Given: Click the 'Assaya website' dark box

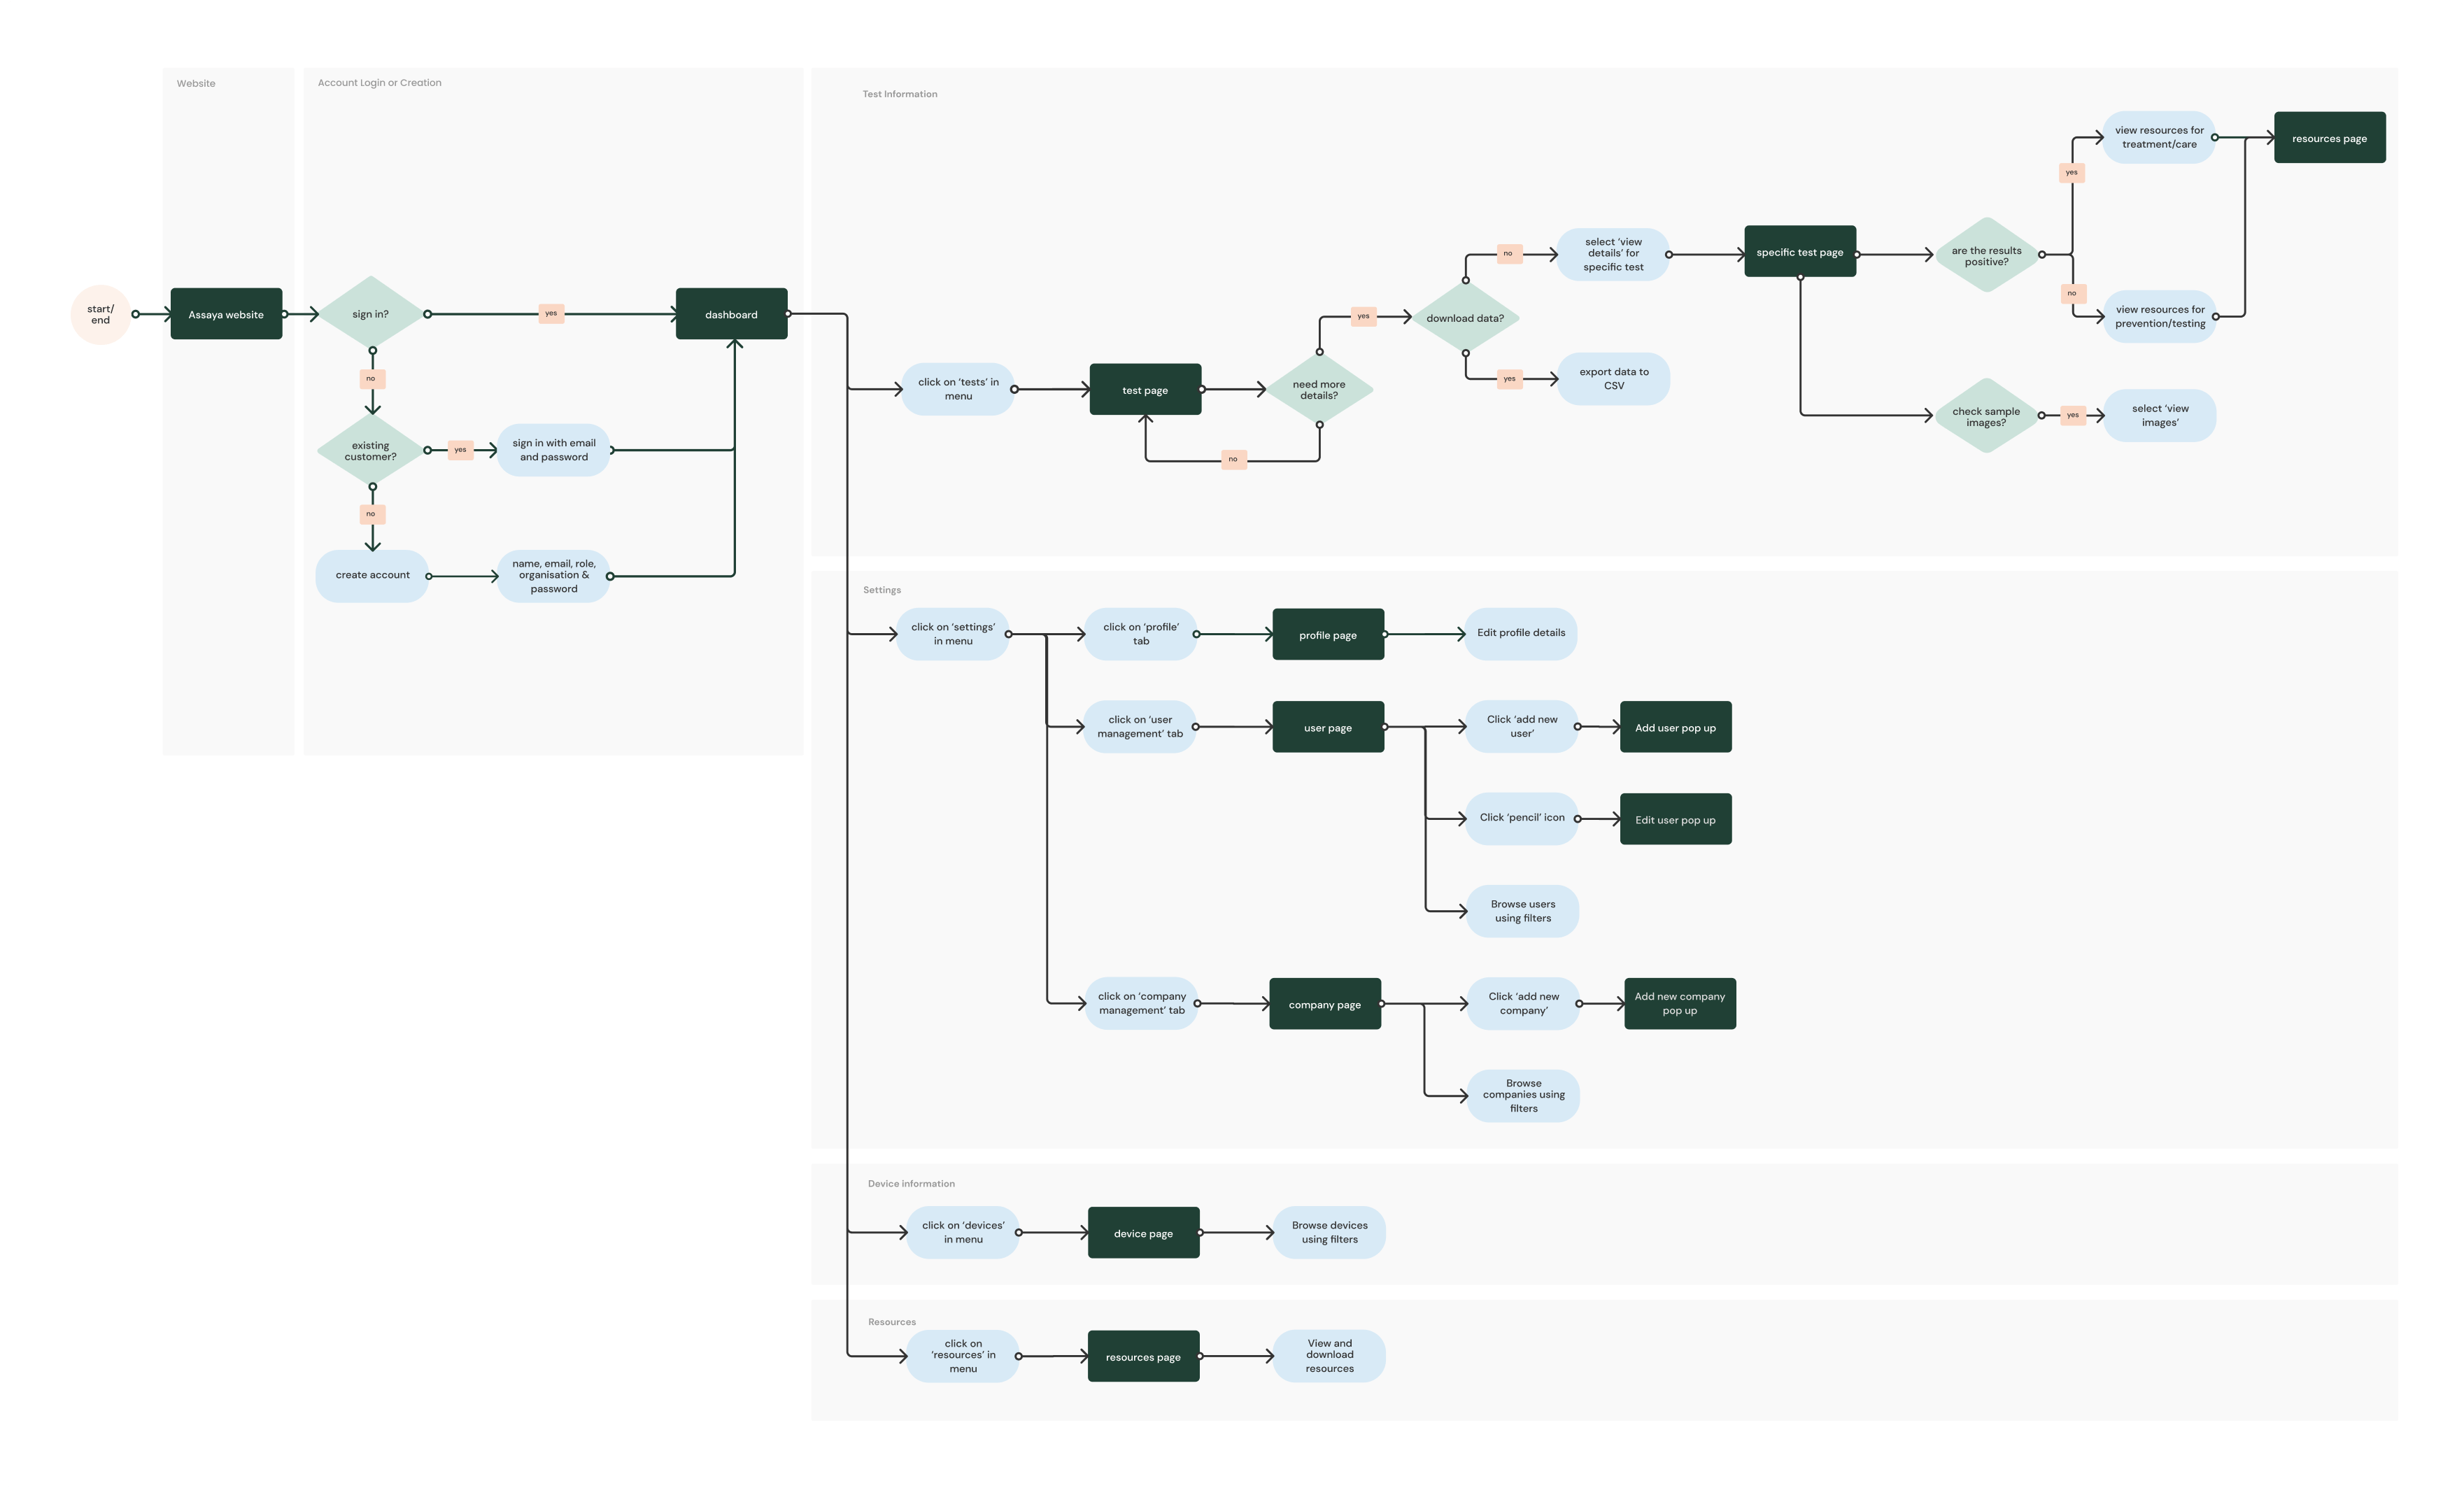Looking at the screenshot, I should click(x=226, y=314).
